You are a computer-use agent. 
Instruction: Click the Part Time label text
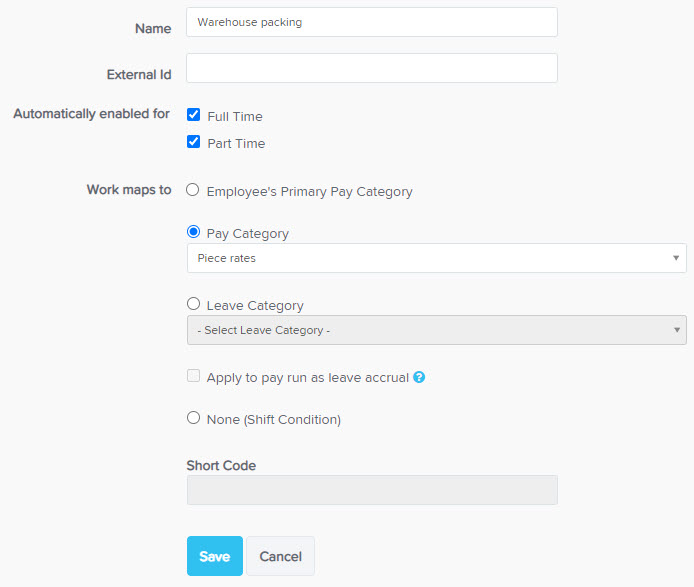pos(236,143)
